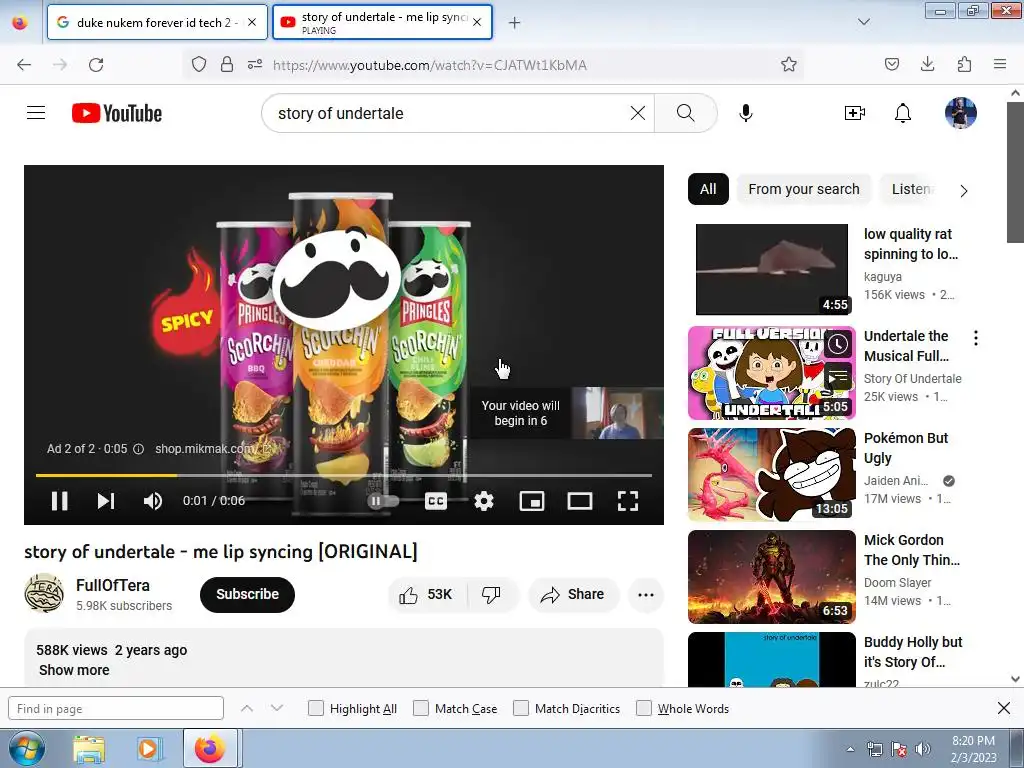This screenshot has height=768, width=1024.
Task: Open the Pokémon But Ugly thumbnail
Action: pyautogui.click(x=772, y=475)
